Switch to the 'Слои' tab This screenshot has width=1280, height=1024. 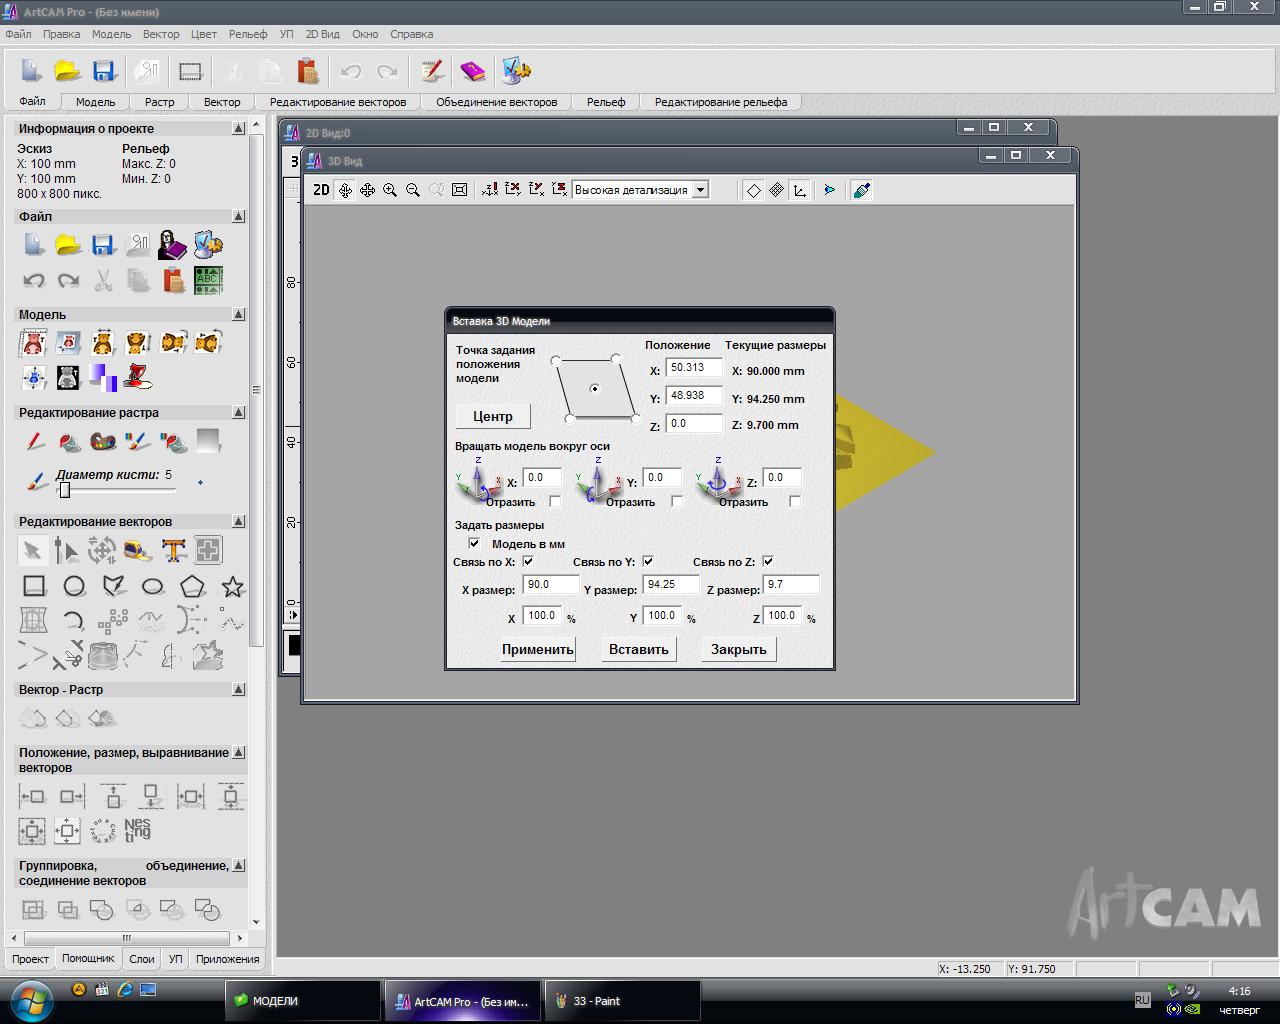142,959
